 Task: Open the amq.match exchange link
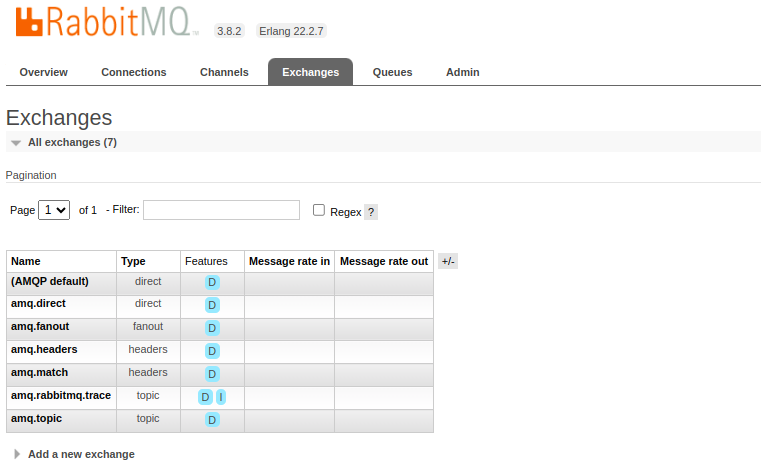[40, 372]
